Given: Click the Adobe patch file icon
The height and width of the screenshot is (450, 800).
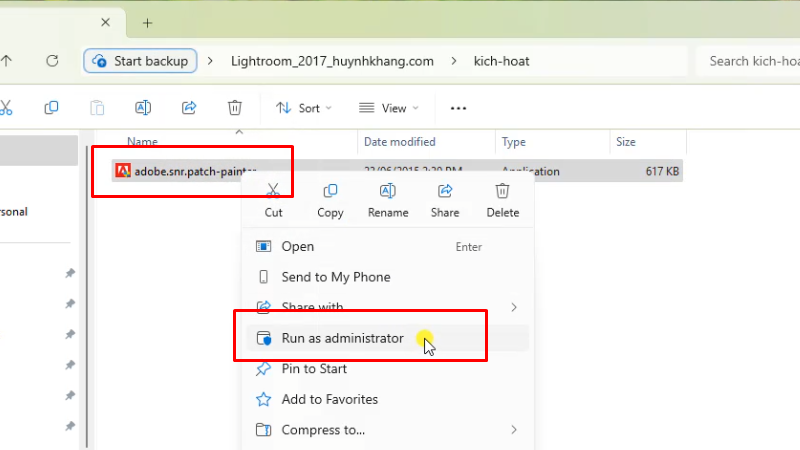Looking at the screenshot, I should (122, 171).
